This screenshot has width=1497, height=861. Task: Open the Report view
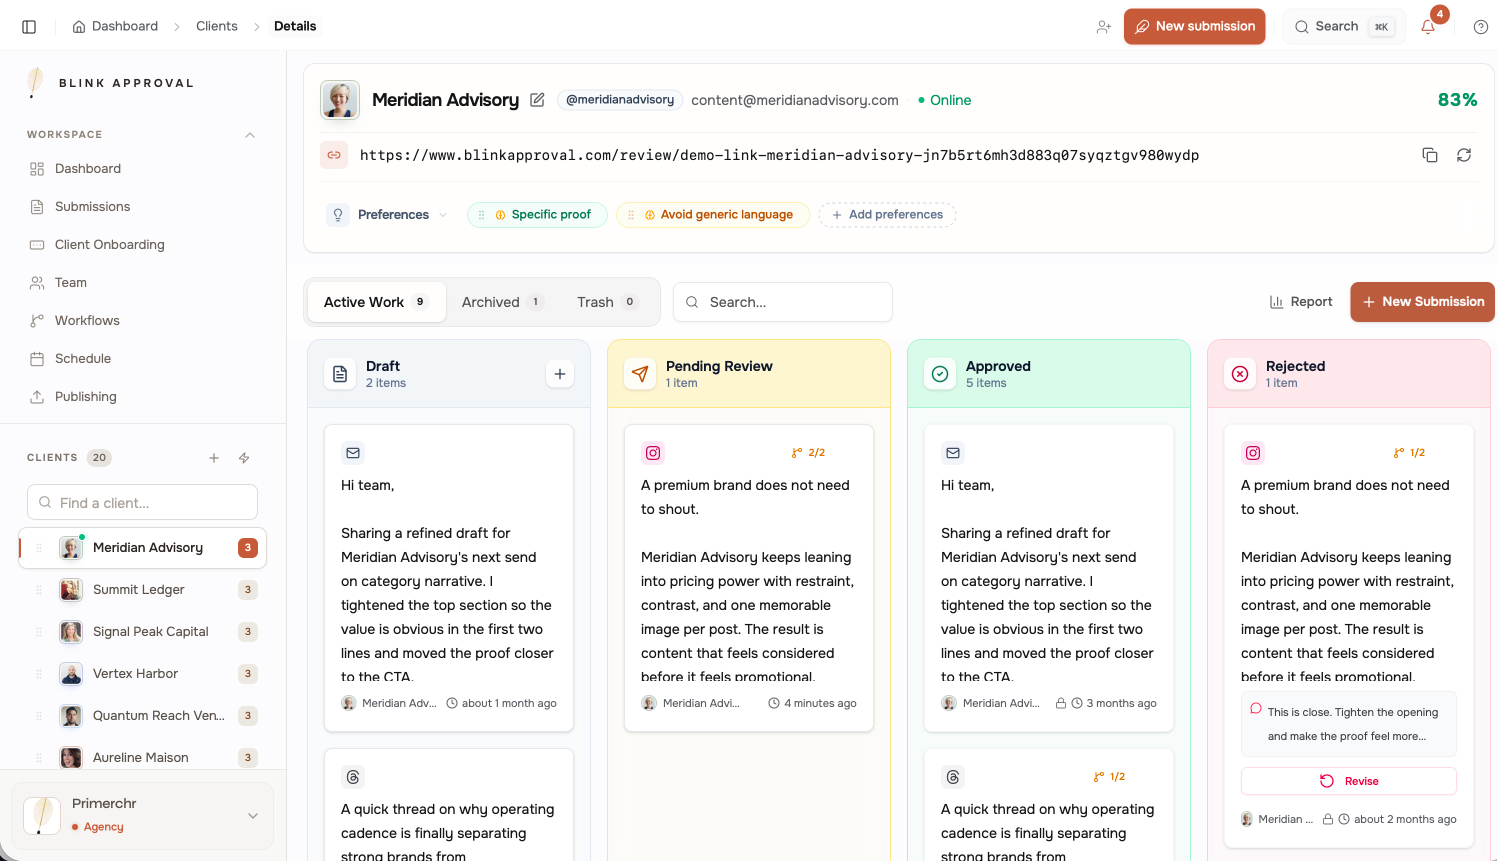tap(1301, 302)
